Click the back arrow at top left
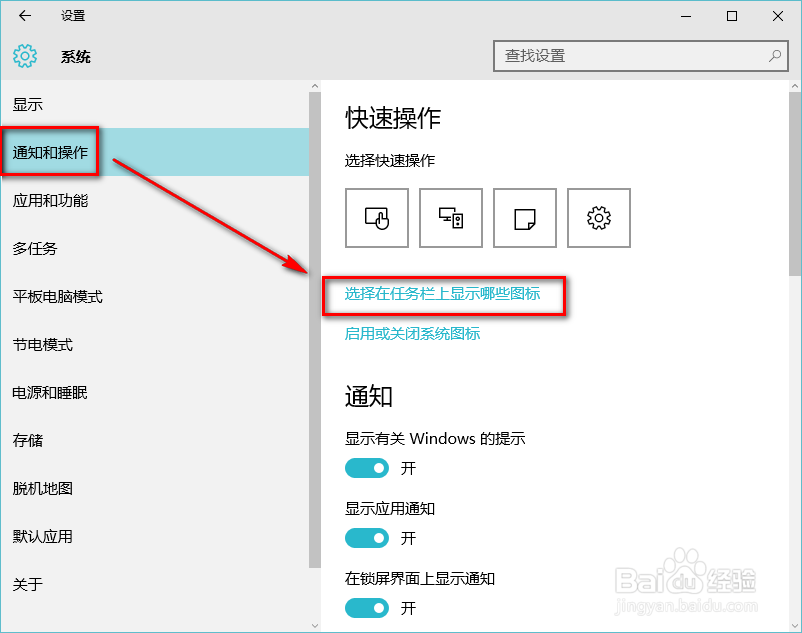The height and width of the screenshot is (633, 802). pyautogui.click(x=24, y=16)
